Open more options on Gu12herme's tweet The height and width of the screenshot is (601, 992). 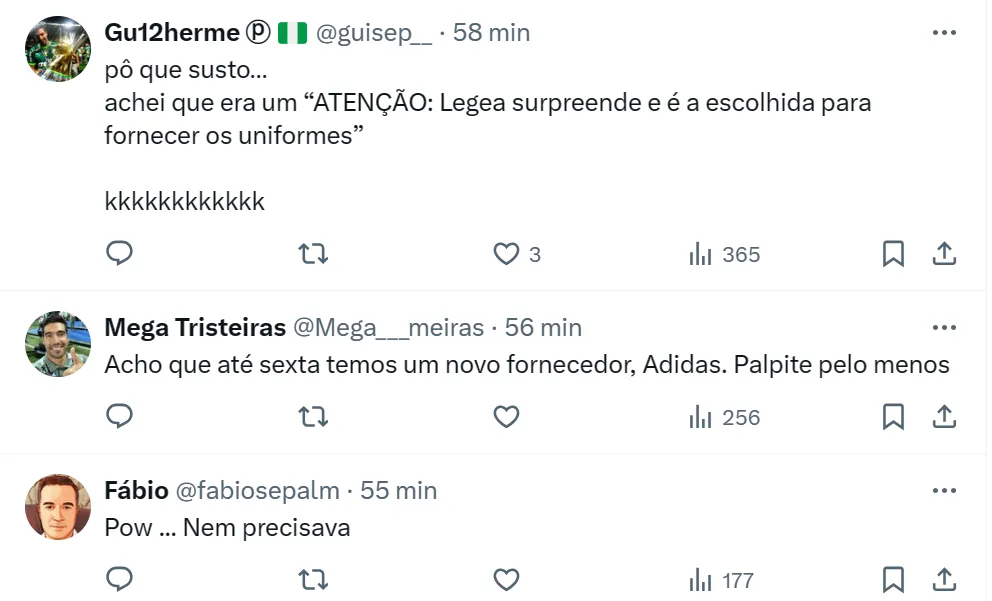[944, 33]
